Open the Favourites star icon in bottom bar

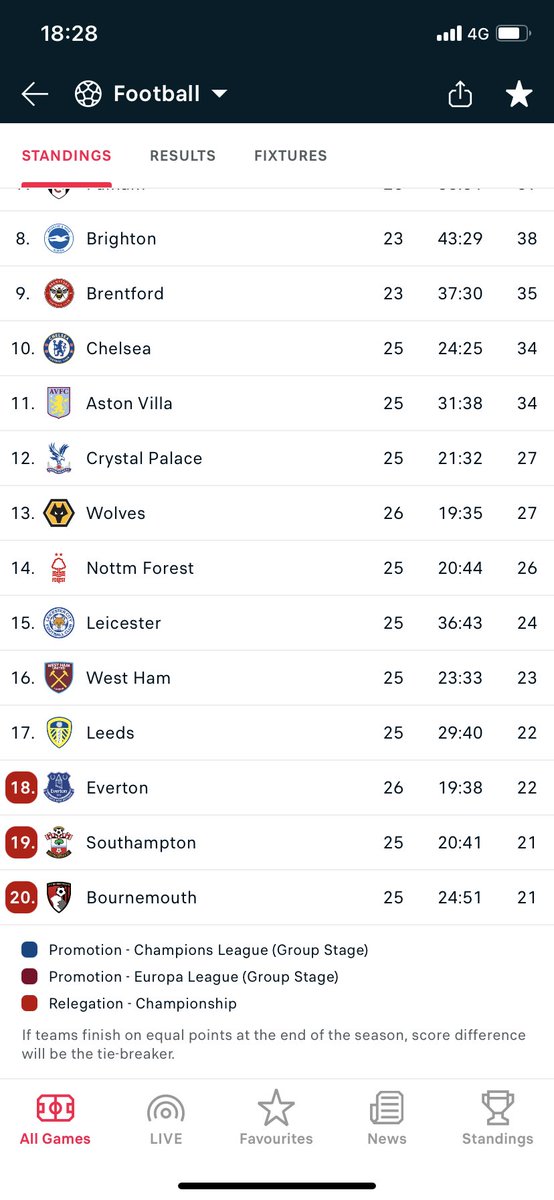pyautogui.click(x=276, y=1108)
